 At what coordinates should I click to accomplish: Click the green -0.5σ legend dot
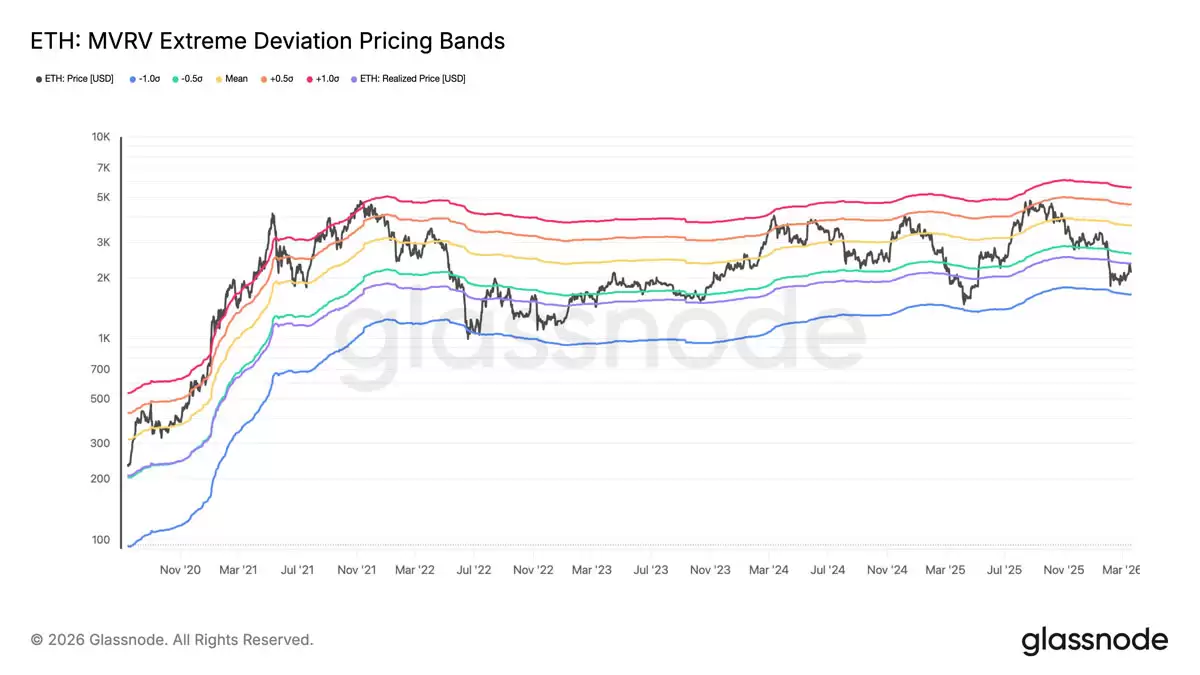pyautogui.click(x=176, y=79)
